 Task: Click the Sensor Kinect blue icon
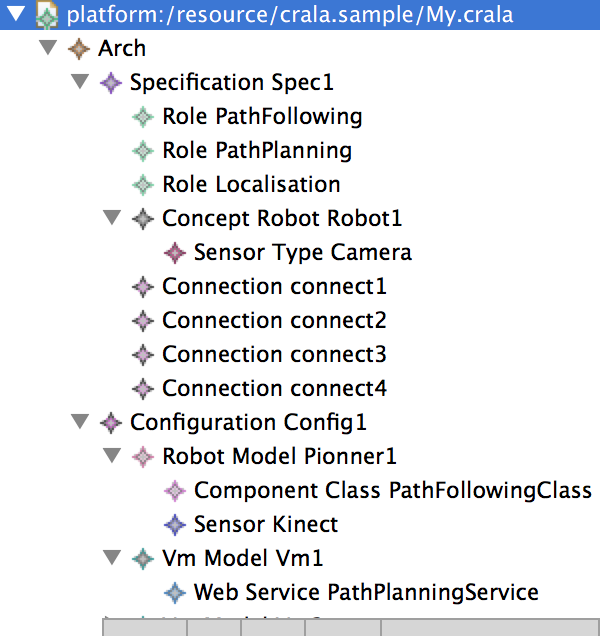pyautogui.click(x=175, y=524)
